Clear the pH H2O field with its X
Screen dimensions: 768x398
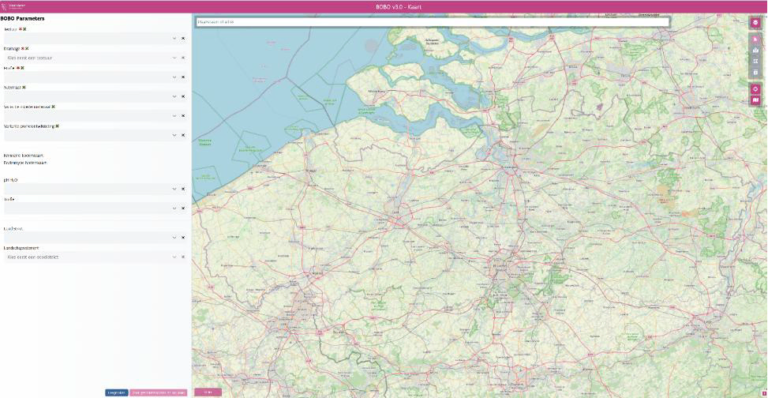point(183,189)
